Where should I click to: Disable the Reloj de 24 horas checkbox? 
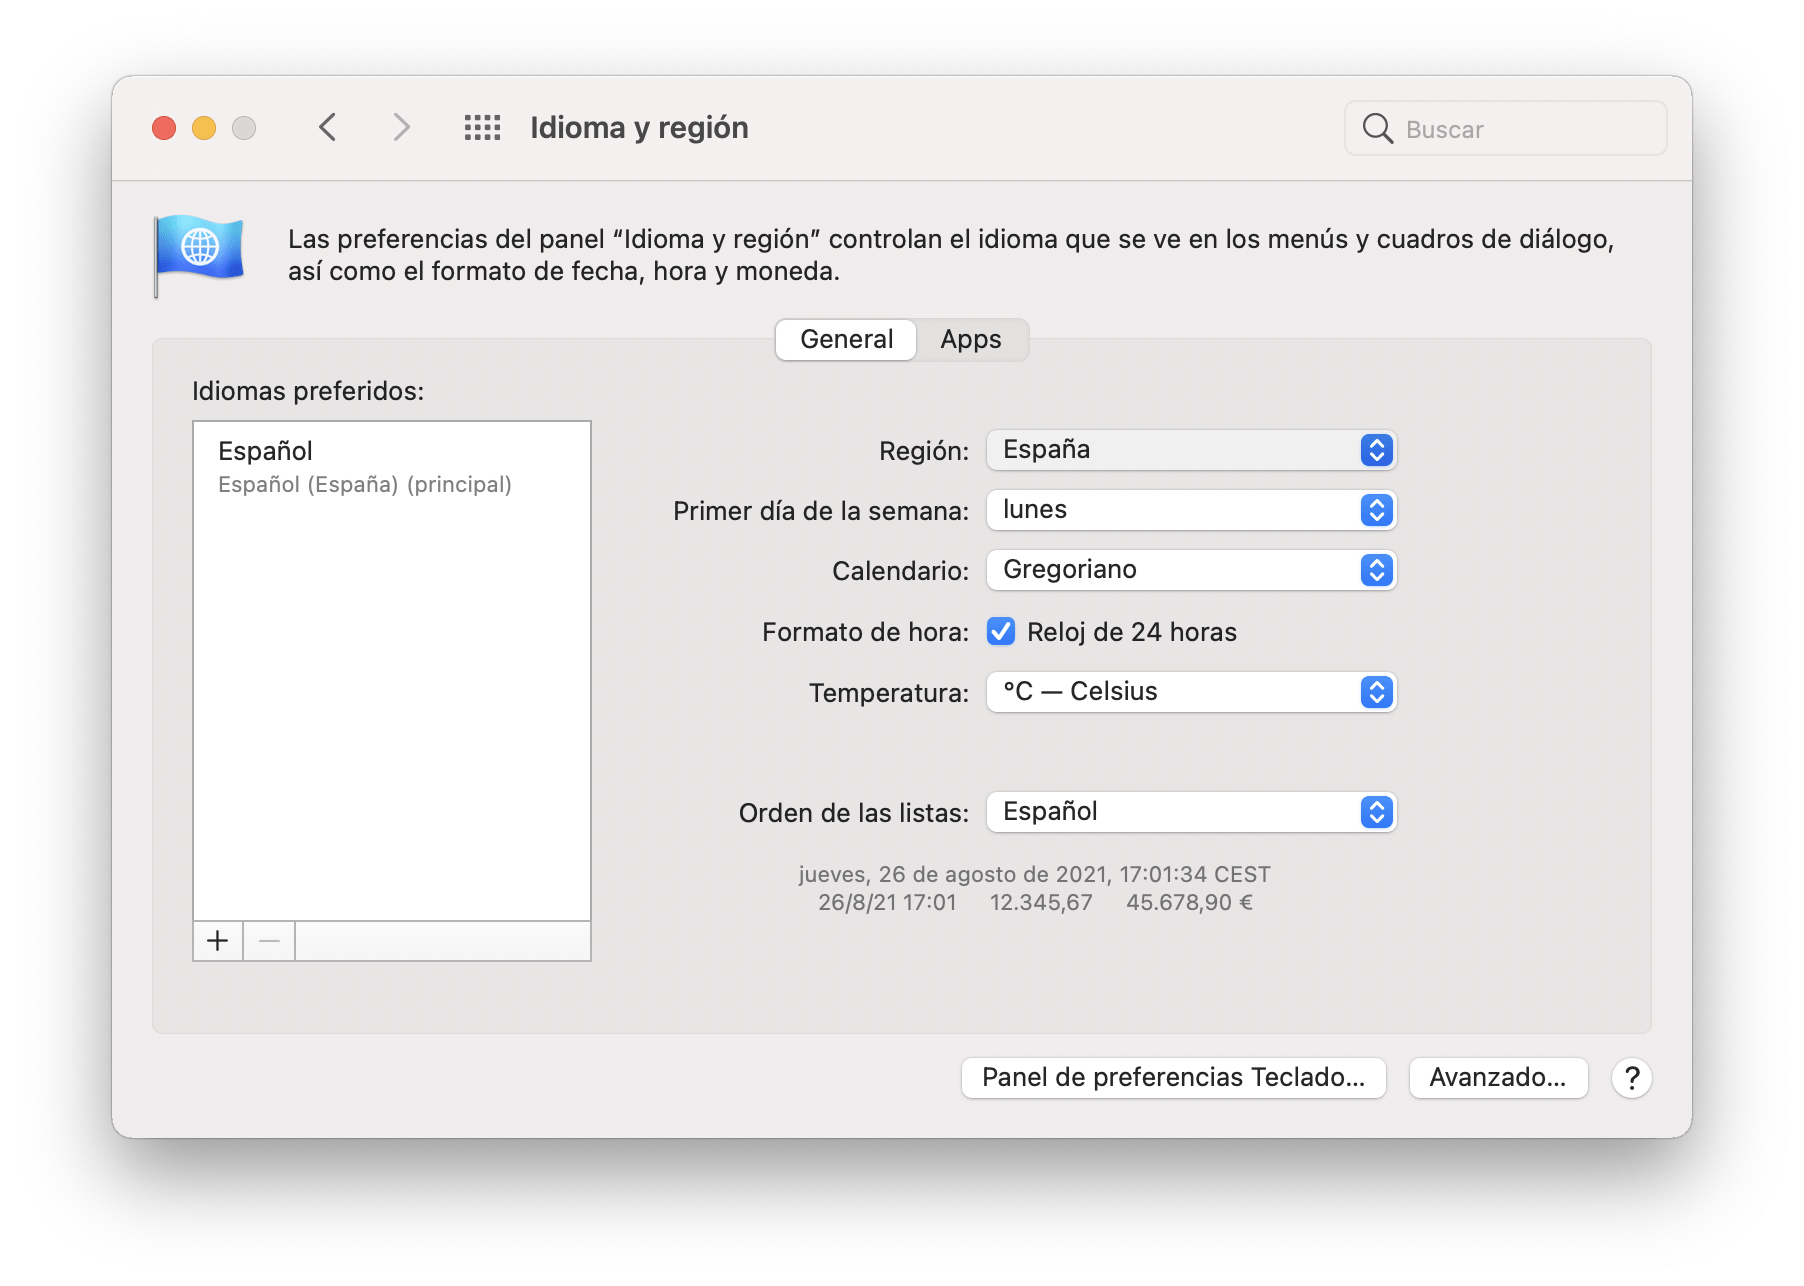pyautogui.click(x=1001, y=631)
